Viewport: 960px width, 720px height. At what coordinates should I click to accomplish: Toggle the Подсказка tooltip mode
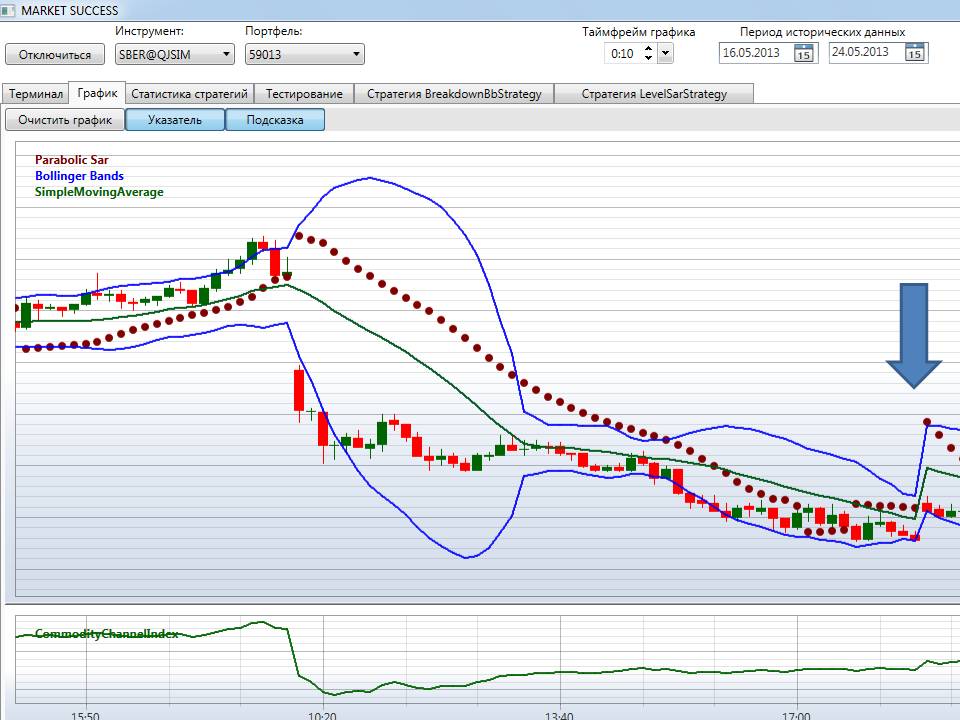[275, 120]
